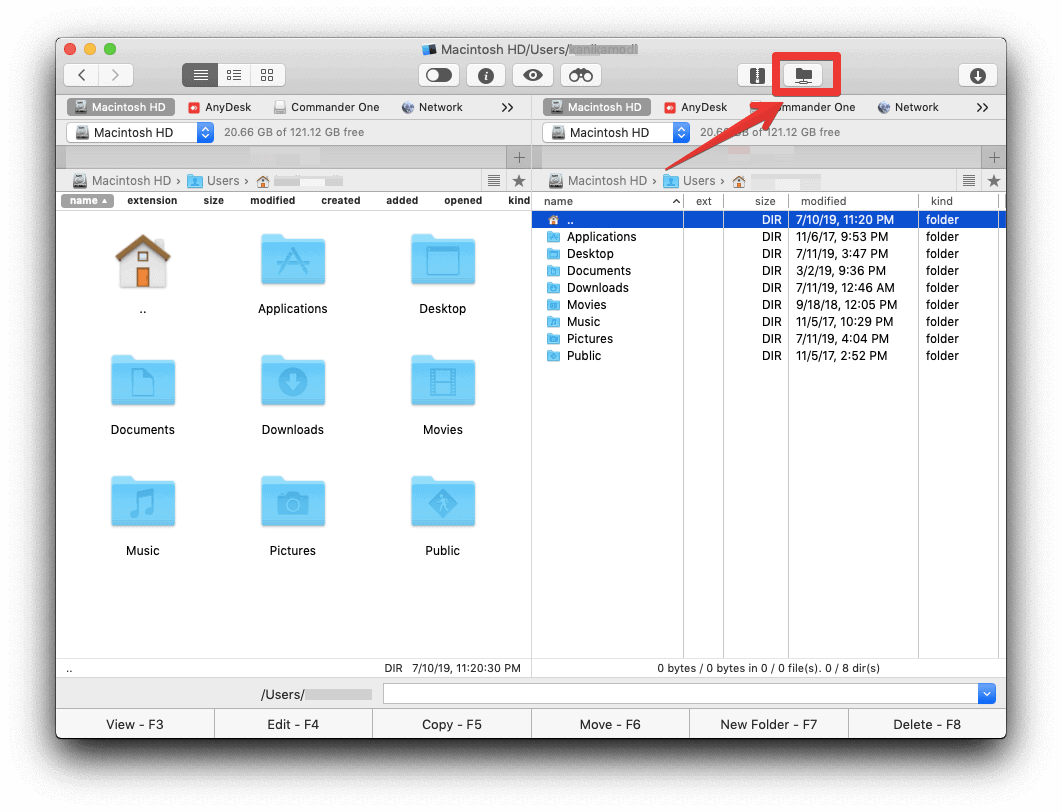The image size is (1062, 812).
Task: Open search with the binoculars icon
Action: [x=580, y=75]
